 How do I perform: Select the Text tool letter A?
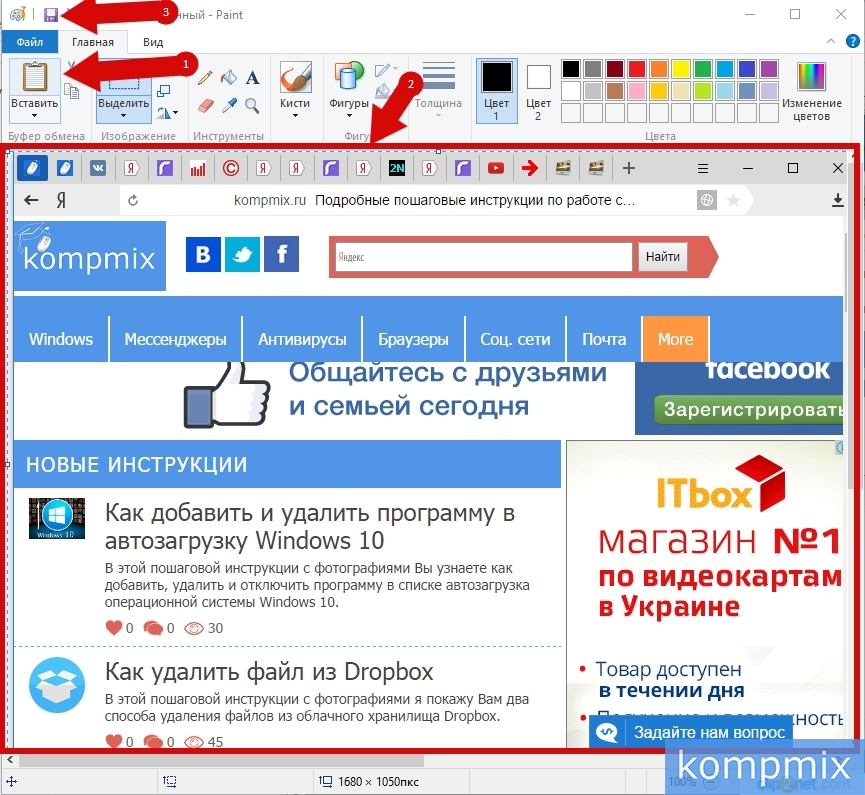point(253,77)
